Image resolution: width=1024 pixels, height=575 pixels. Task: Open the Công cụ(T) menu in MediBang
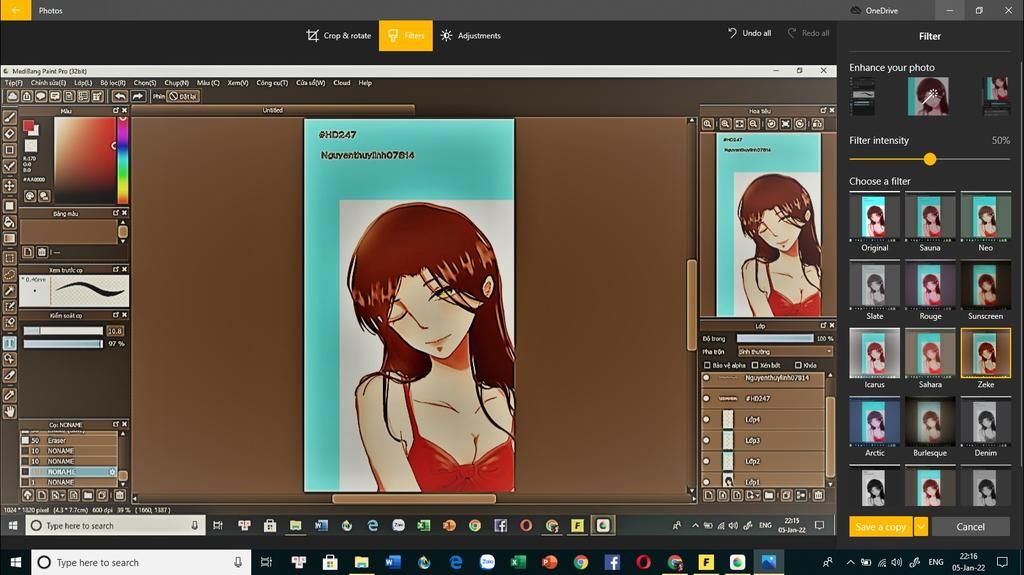272,83
